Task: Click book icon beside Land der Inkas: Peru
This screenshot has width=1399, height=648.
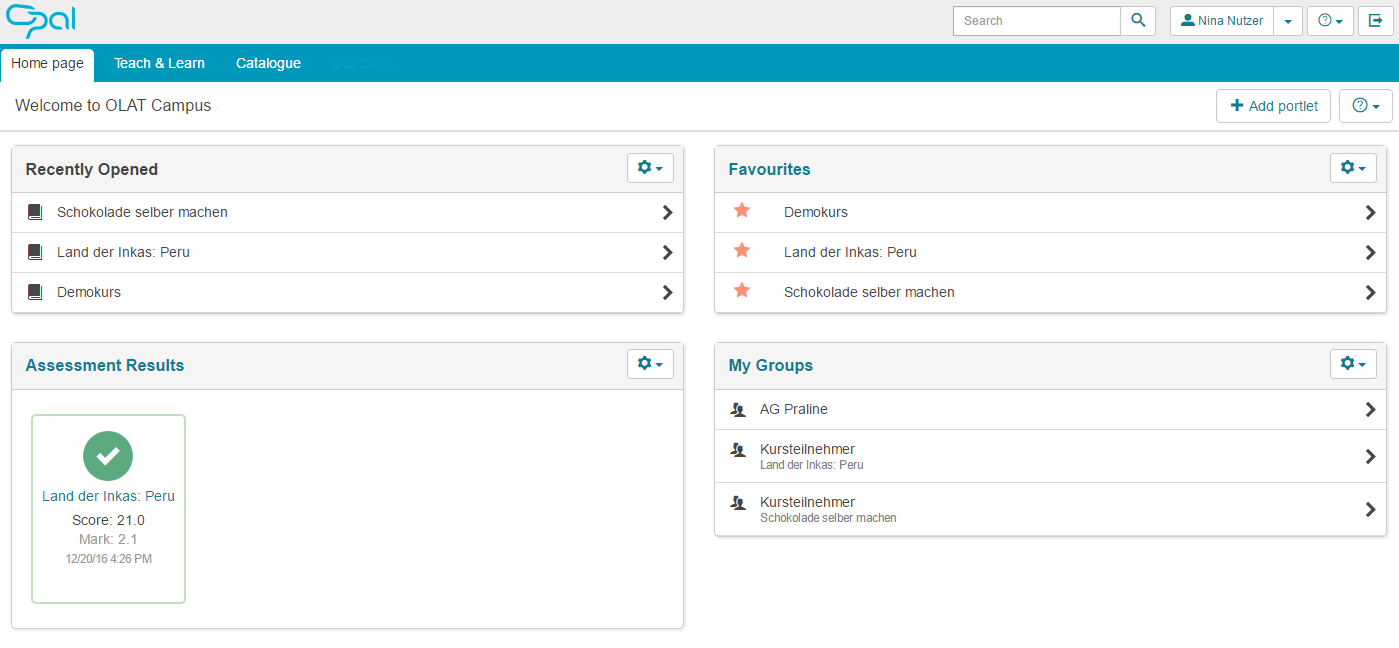Action: tap(35, 252)
